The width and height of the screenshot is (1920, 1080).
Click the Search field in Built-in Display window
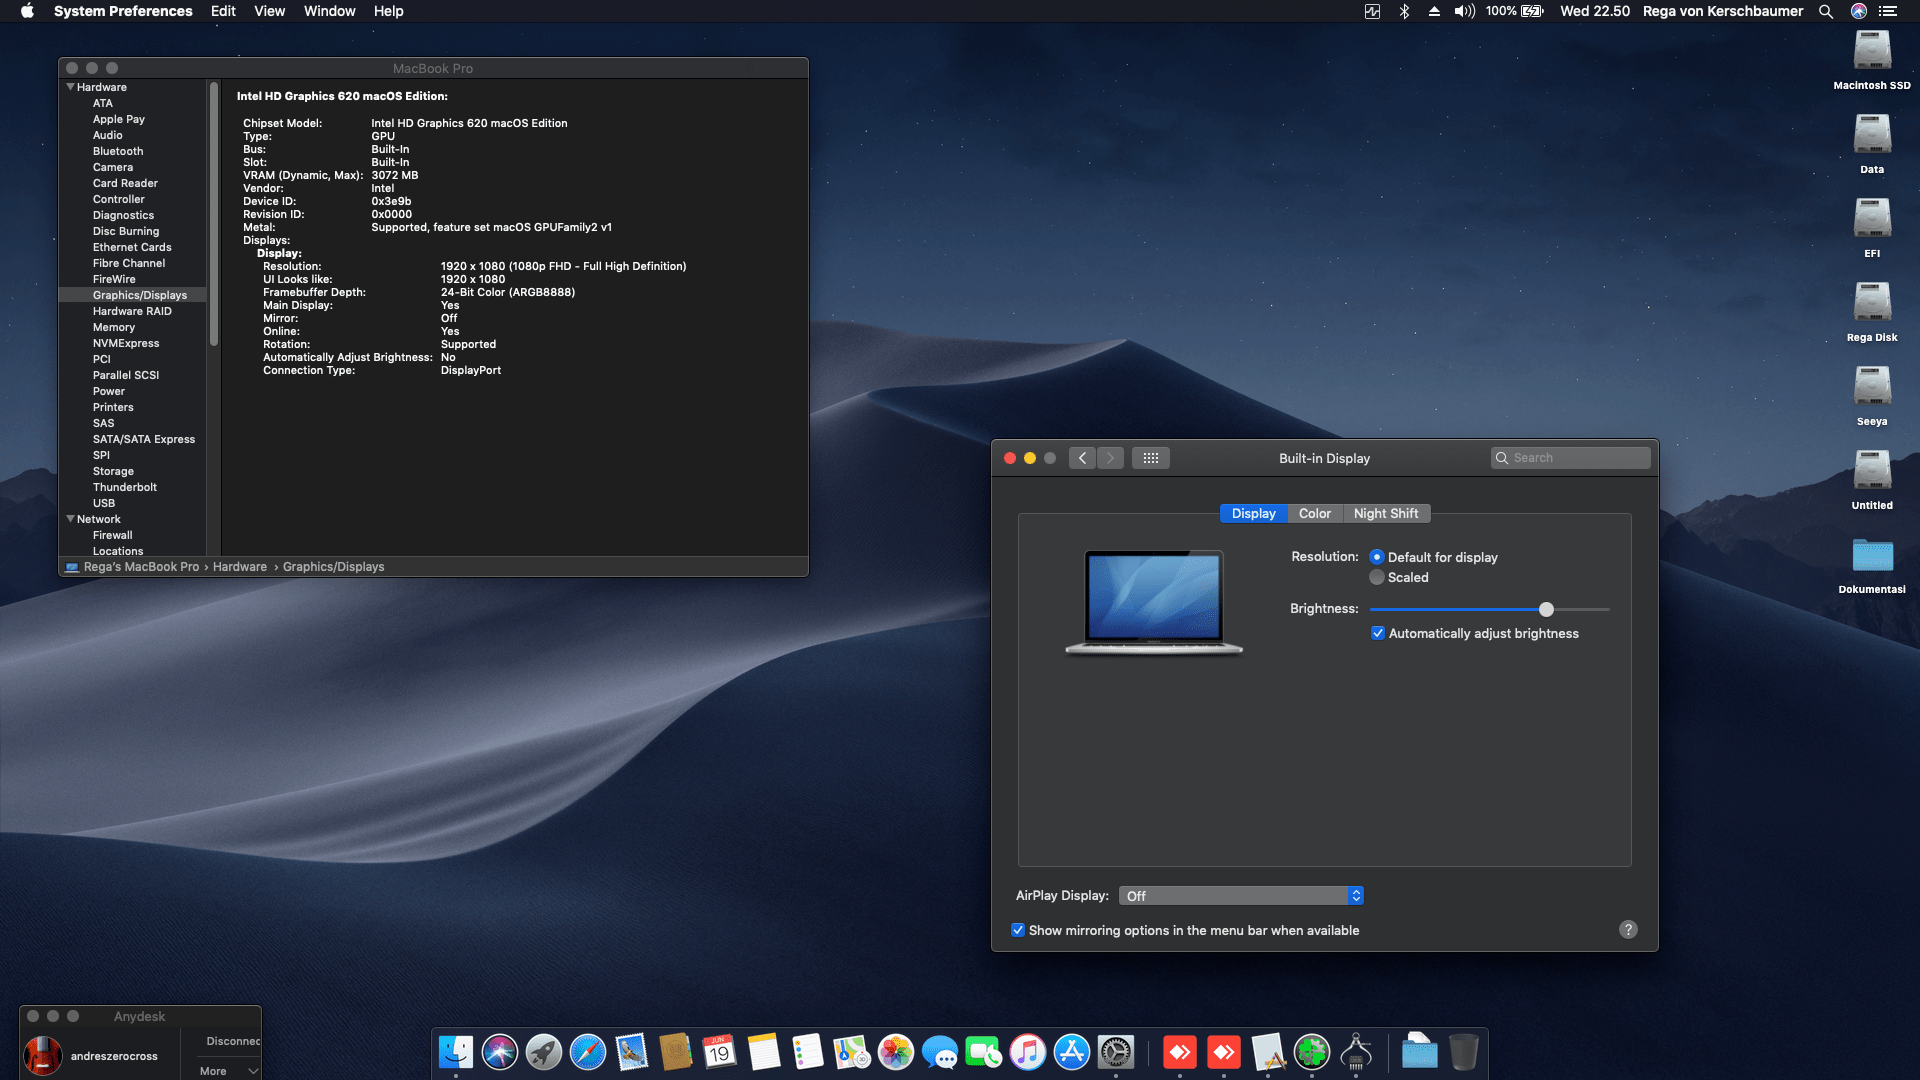tap(1570, 458)
